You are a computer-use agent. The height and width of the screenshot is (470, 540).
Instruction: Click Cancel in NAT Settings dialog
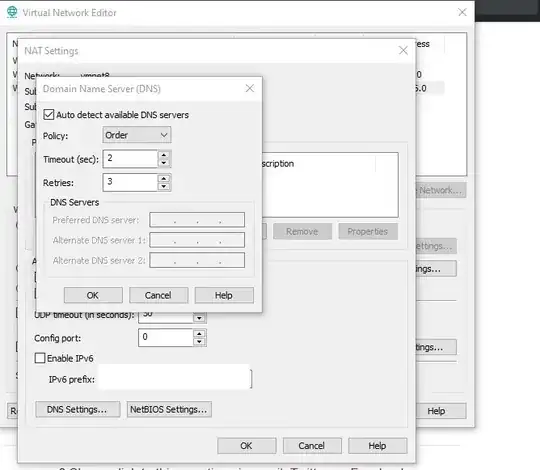click(x=312, y=446)
